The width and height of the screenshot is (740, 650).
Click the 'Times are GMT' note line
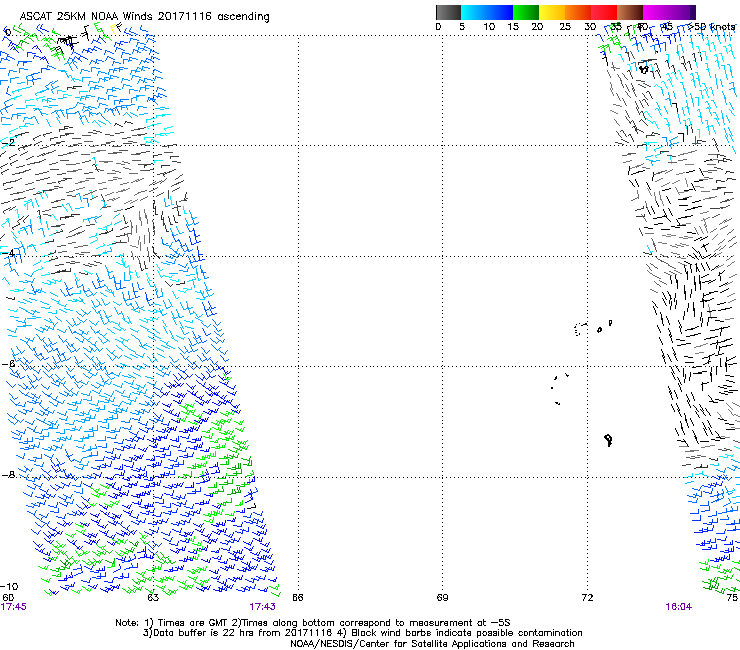[x=312, y=623]
